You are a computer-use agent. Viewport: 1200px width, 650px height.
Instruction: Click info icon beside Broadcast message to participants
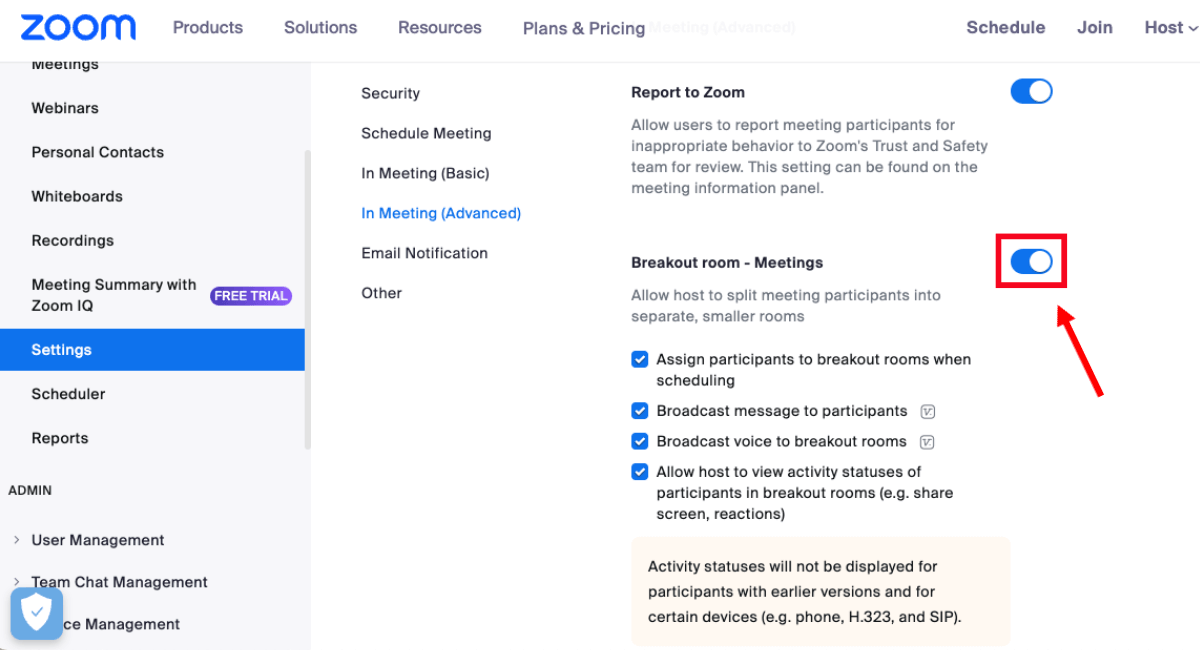coord(927,412)
